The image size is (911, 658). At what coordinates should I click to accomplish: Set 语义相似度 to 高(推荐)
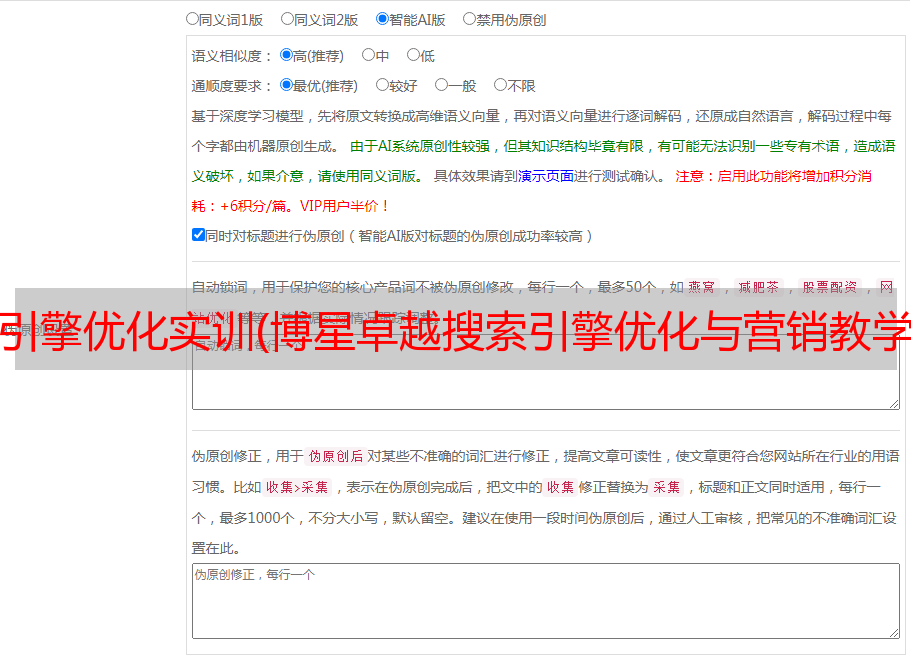click(286, 55)
